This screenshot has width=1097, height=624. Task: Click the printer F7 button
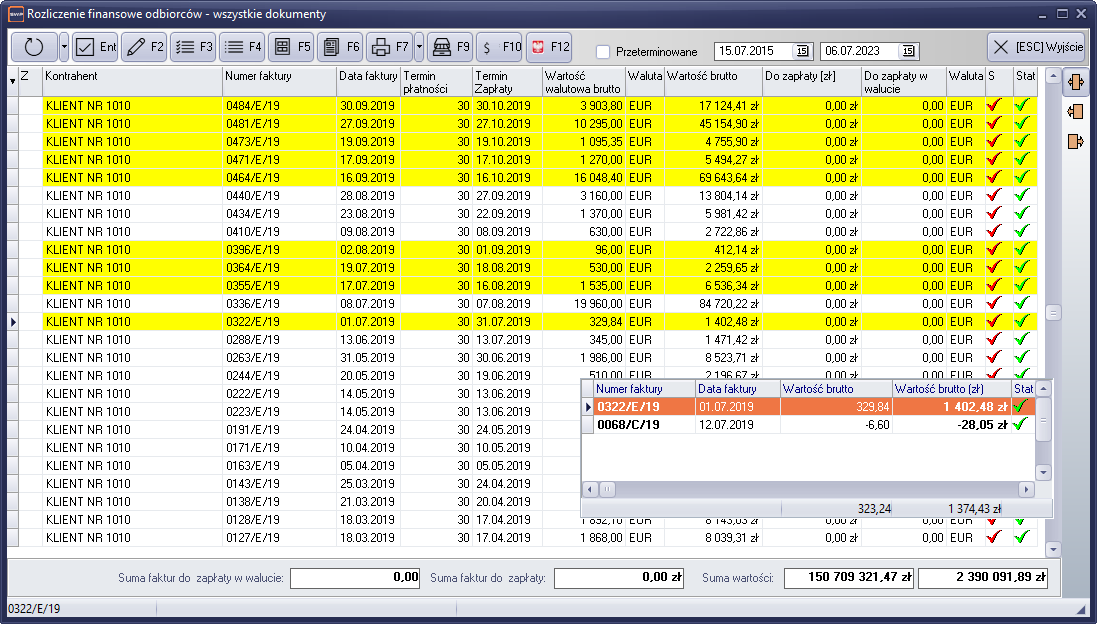(389, 47)
